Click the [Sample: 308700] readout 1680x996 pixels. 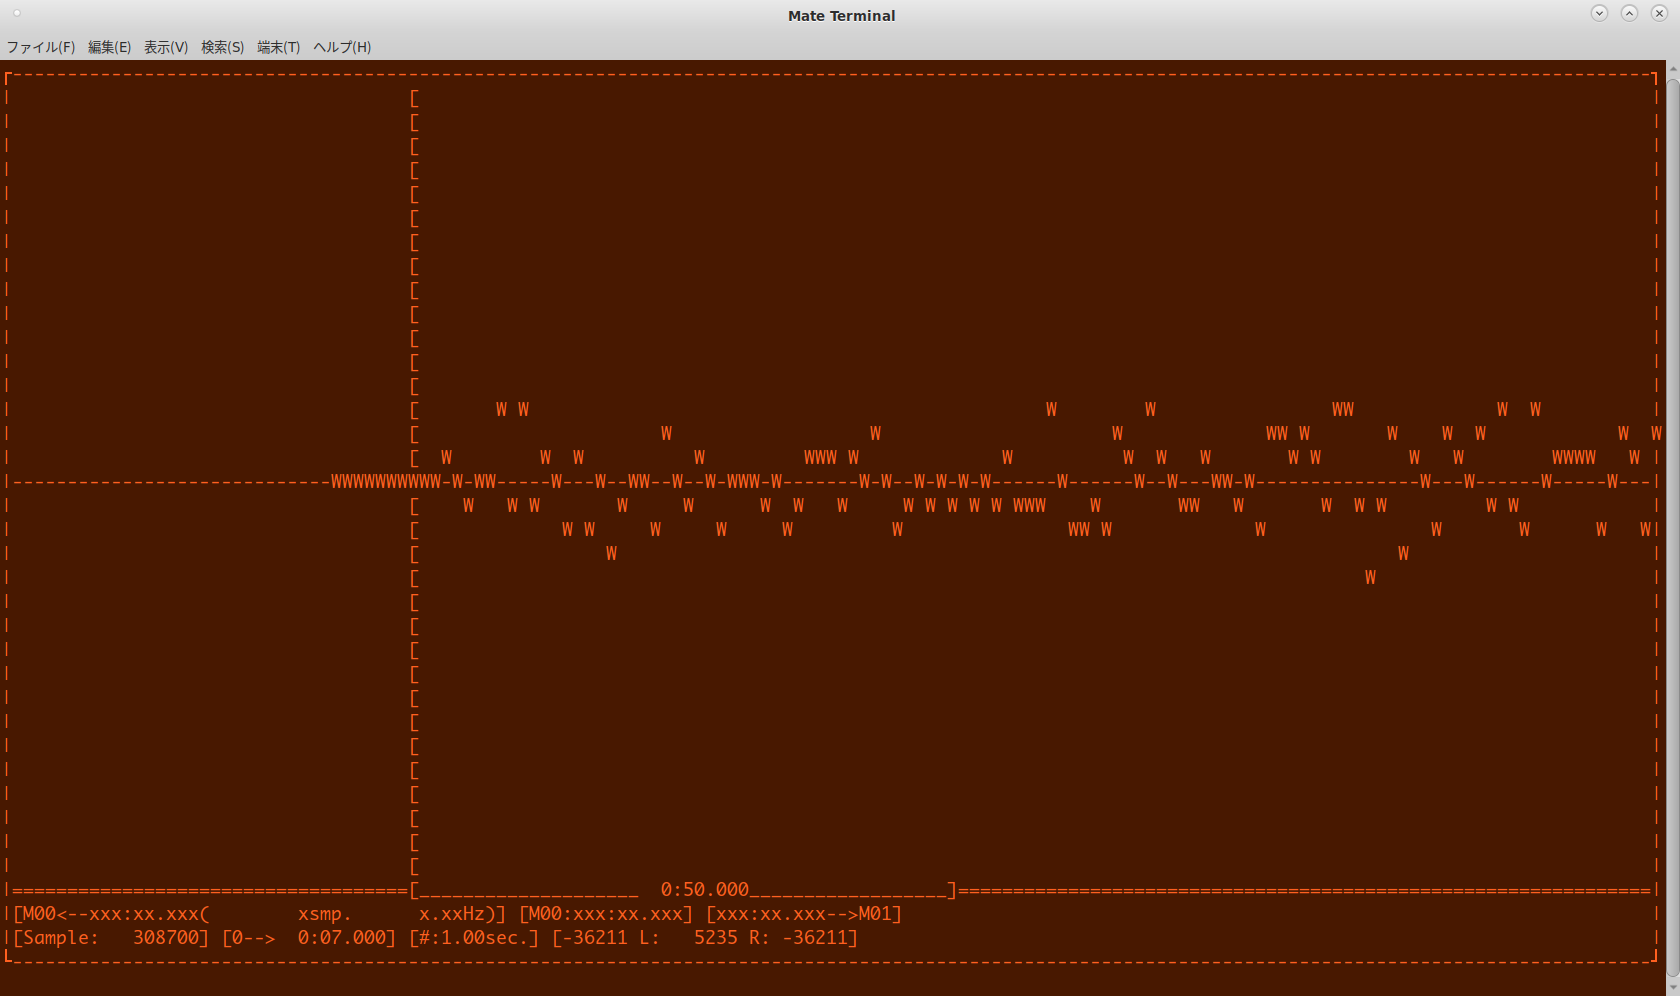[110, 938]
